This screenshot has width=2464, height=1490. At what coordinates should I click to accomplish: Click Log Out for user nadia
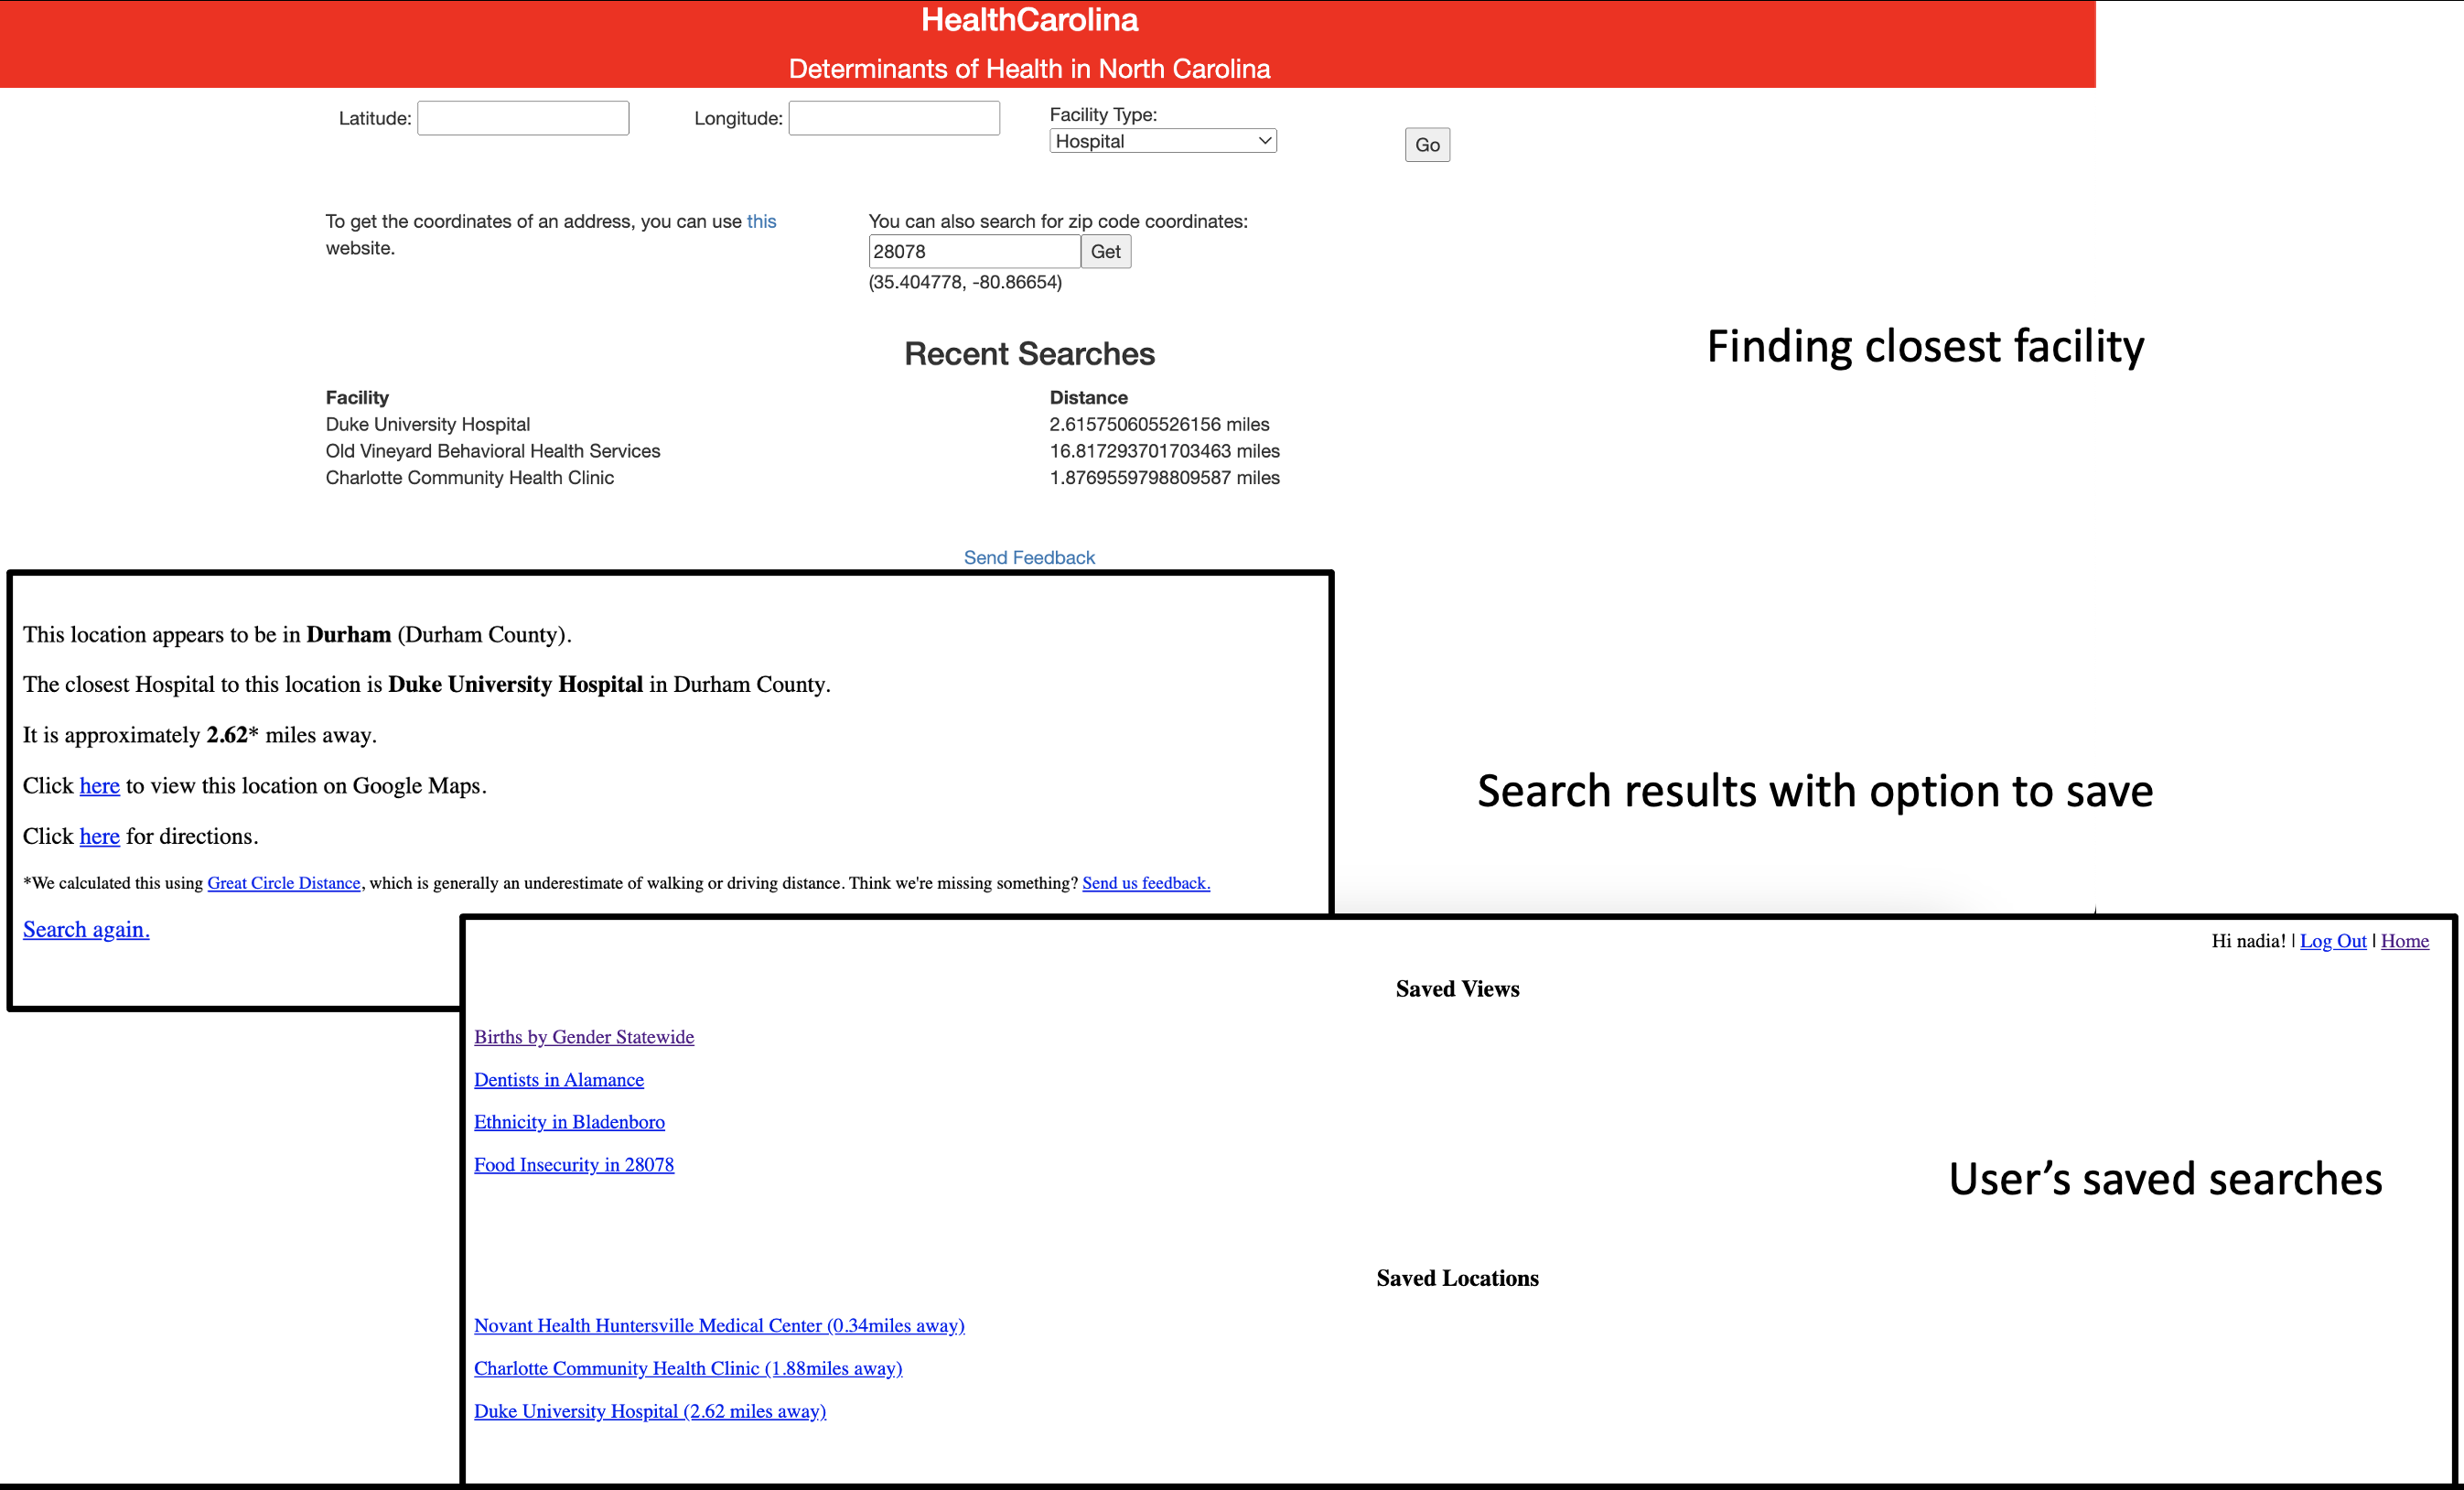pyautogui.click(x=2334, y=941)
